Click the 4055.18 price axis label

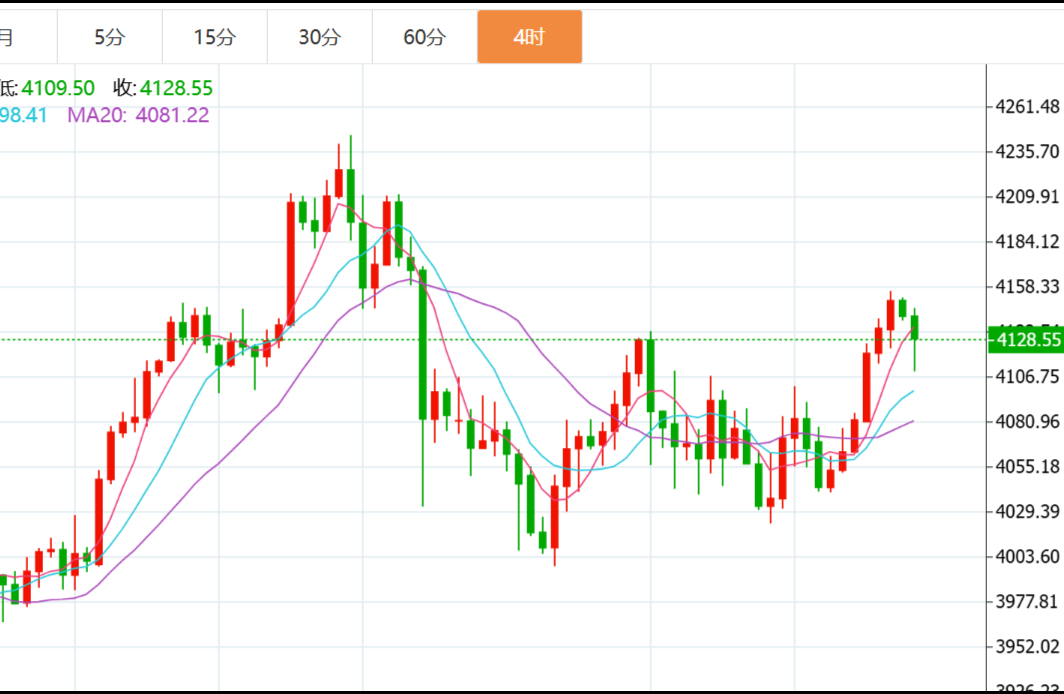[1027, 467]
